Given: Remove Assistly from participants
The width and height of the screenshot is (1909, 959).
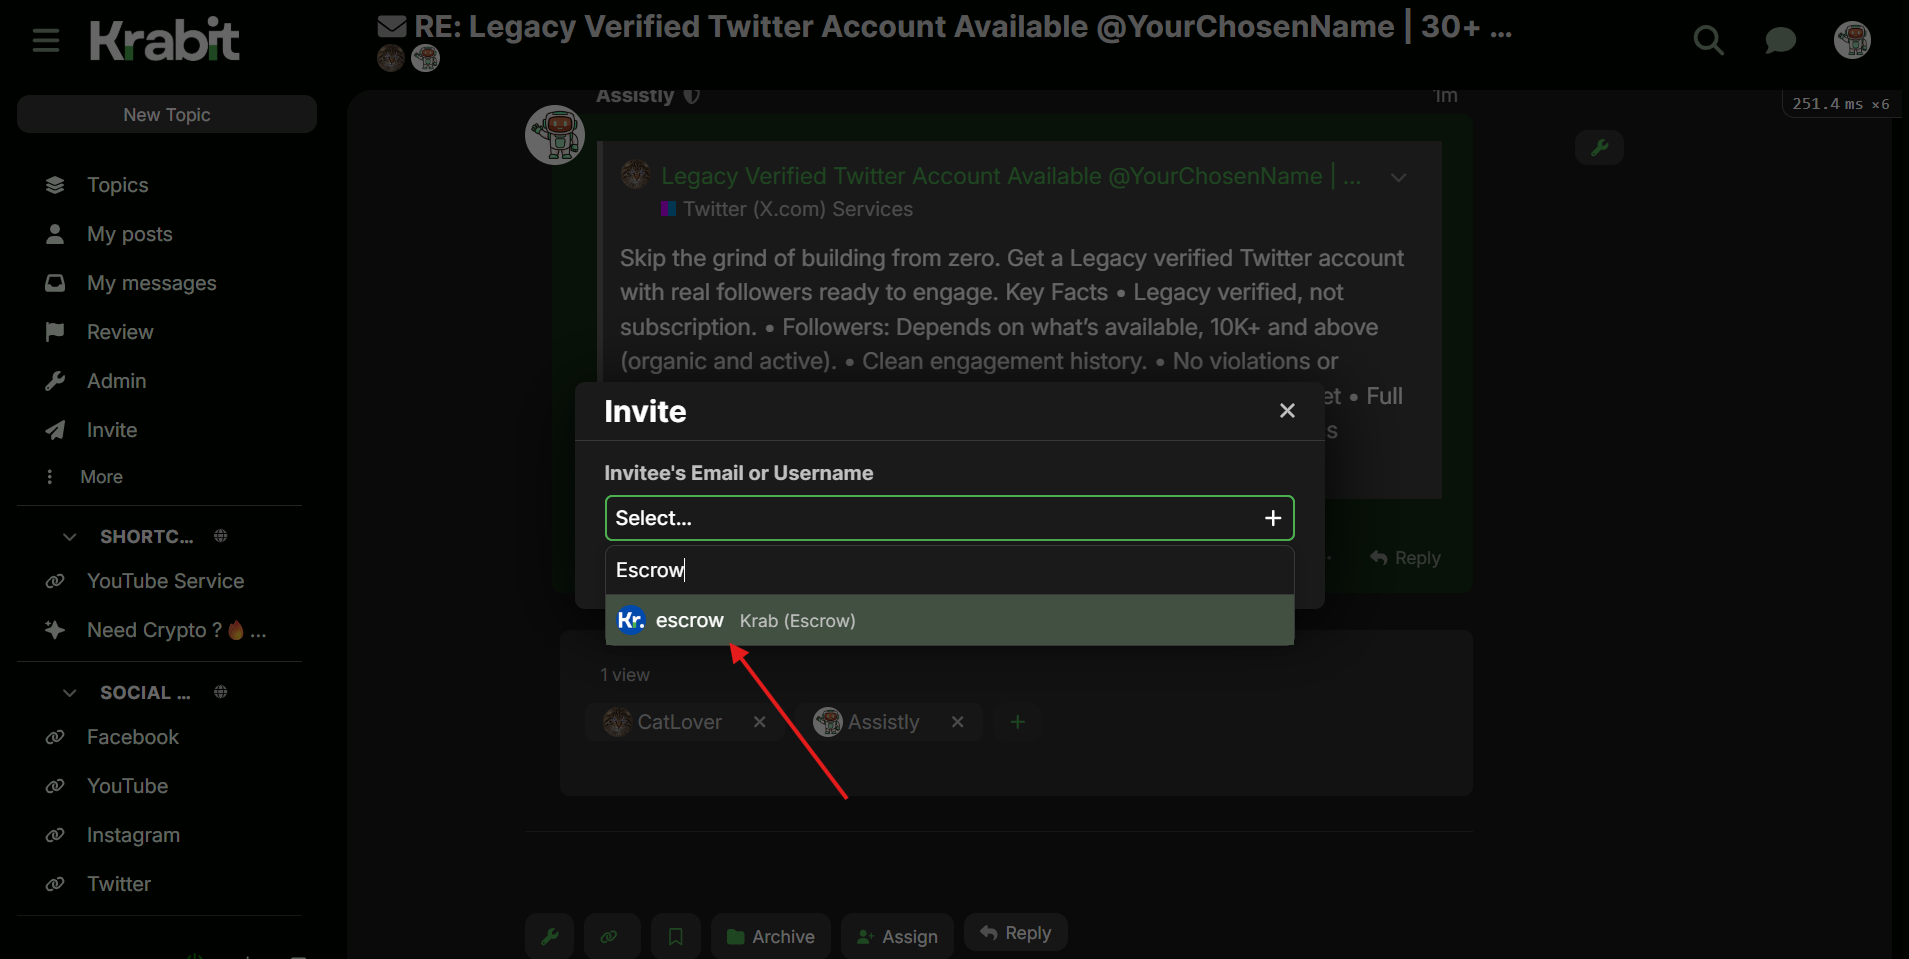Looking at the screenshot, I should 958,722.
